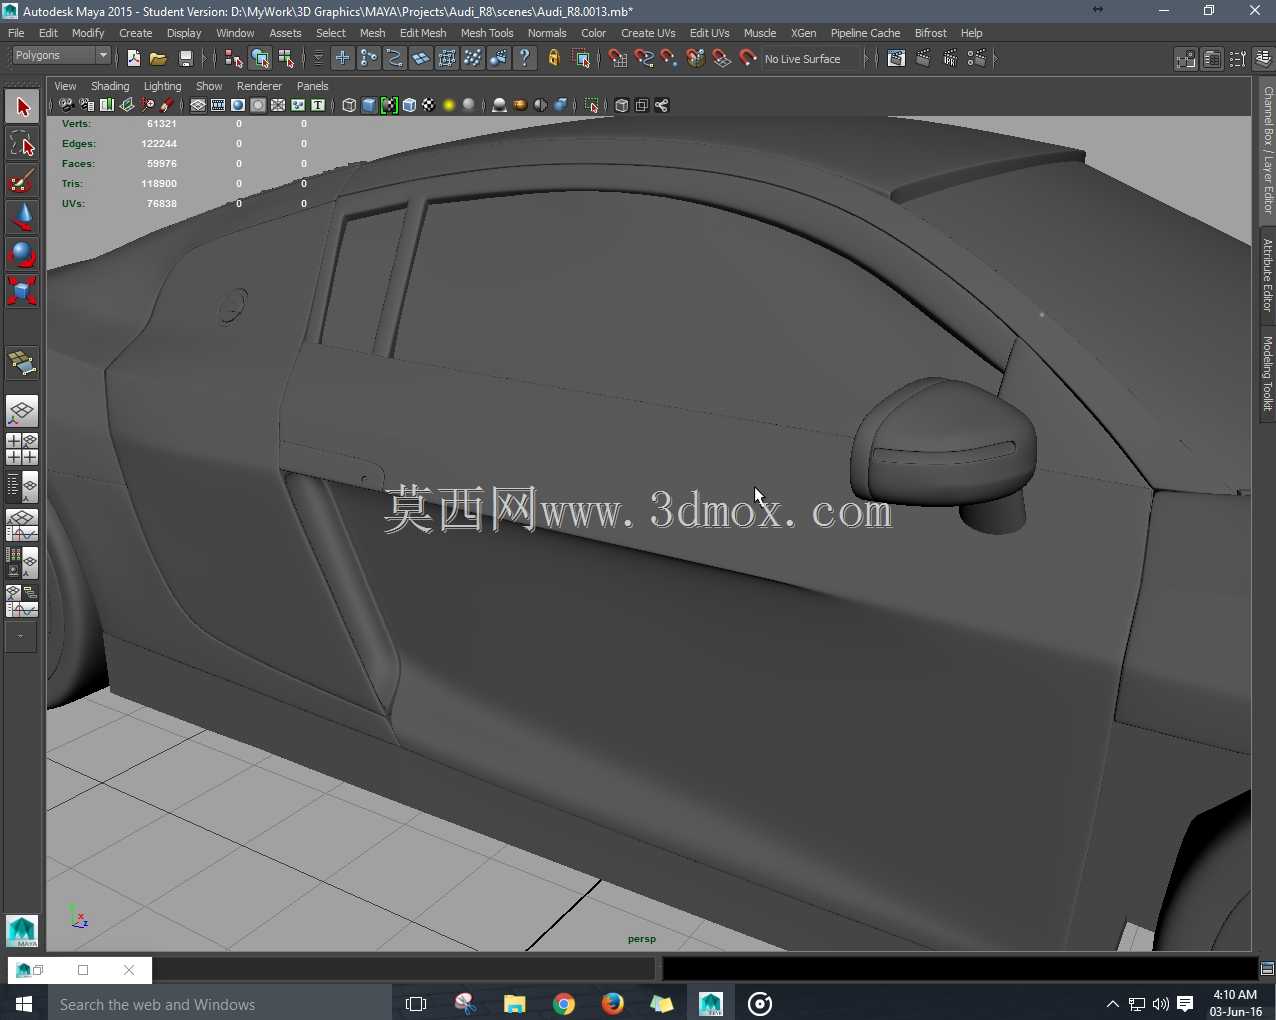1276x1020 pixels.
Task: Toggle snap to grids magnet
Action: (618, 59)
